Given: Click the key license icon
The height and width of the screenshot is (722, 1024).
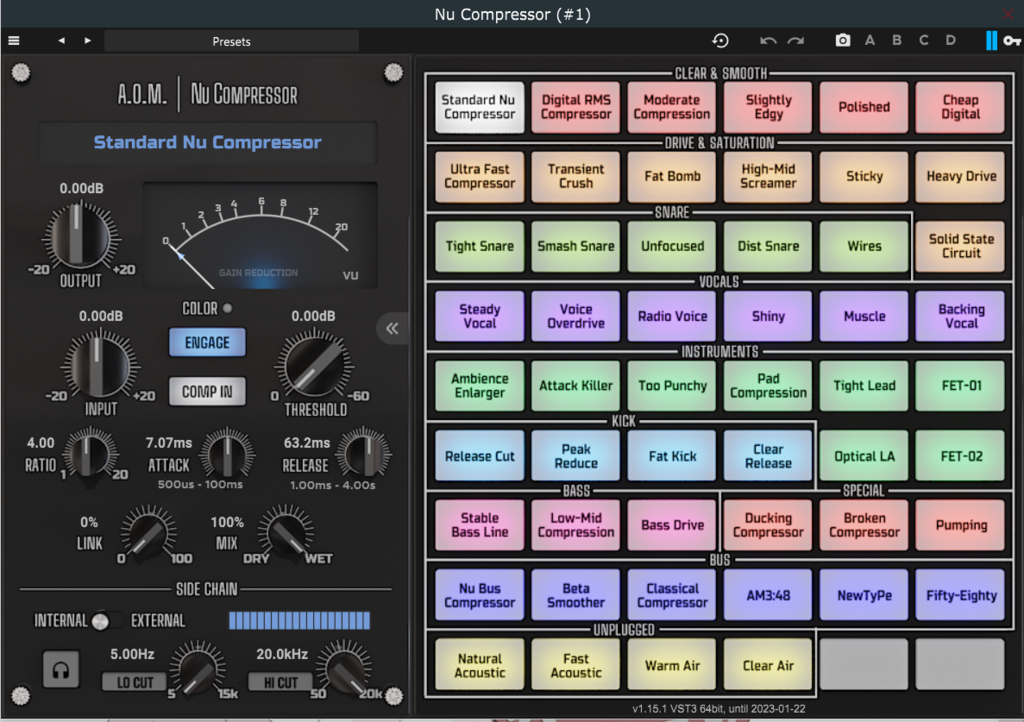Looking at the screenshot, I should (x=1012, y=40).
